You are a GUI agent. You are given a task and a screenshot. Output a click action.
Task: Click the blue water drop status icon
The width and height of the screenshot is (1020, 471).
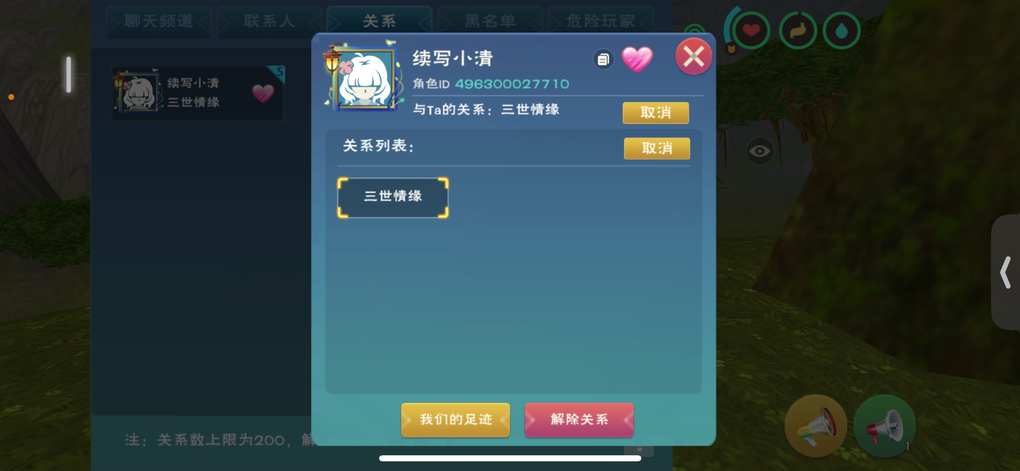(842, 31)
